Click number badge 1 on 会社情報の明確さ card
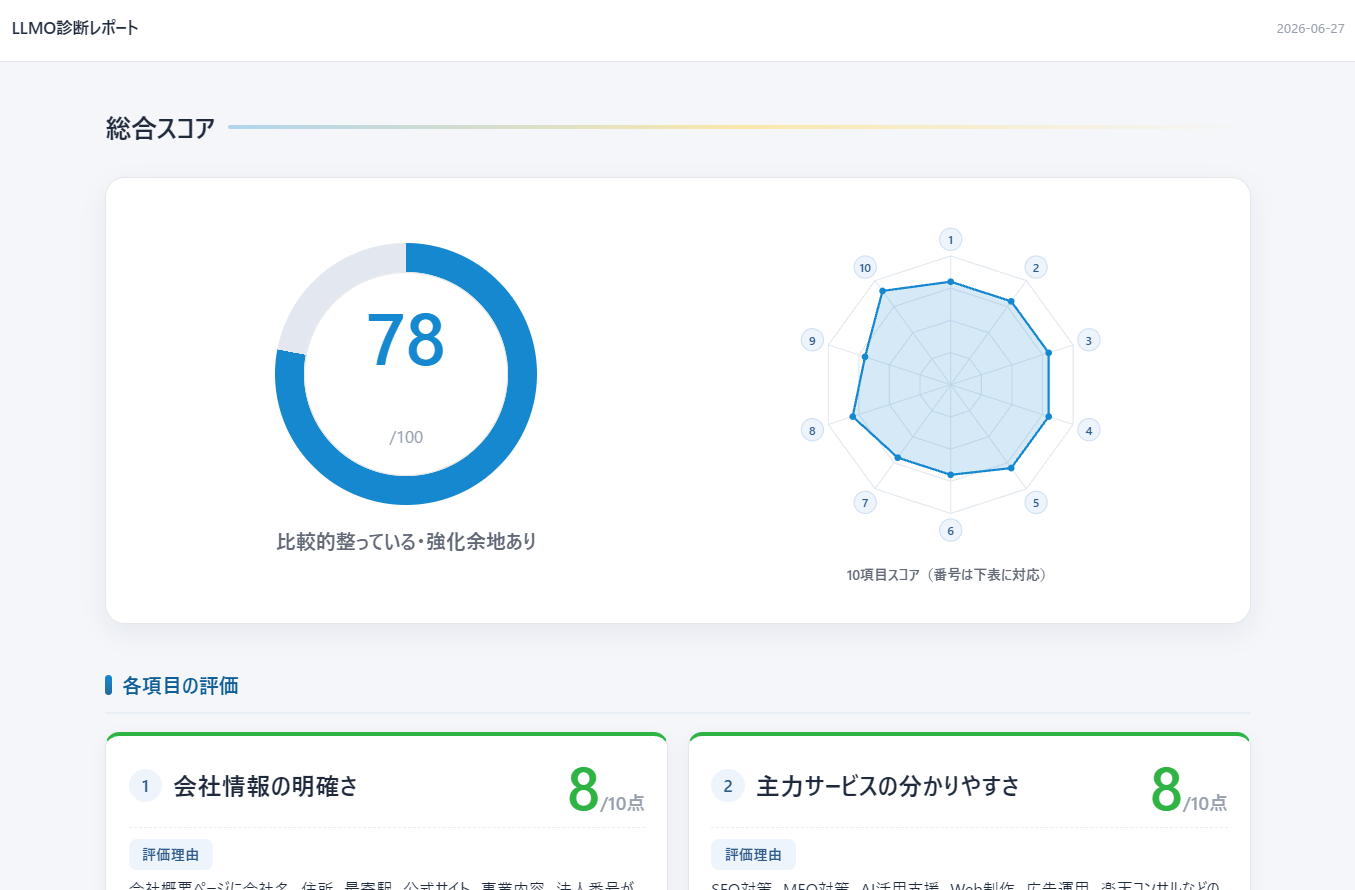The height and width of the screenshot is (890, 1355). click(x=145, y=786)
